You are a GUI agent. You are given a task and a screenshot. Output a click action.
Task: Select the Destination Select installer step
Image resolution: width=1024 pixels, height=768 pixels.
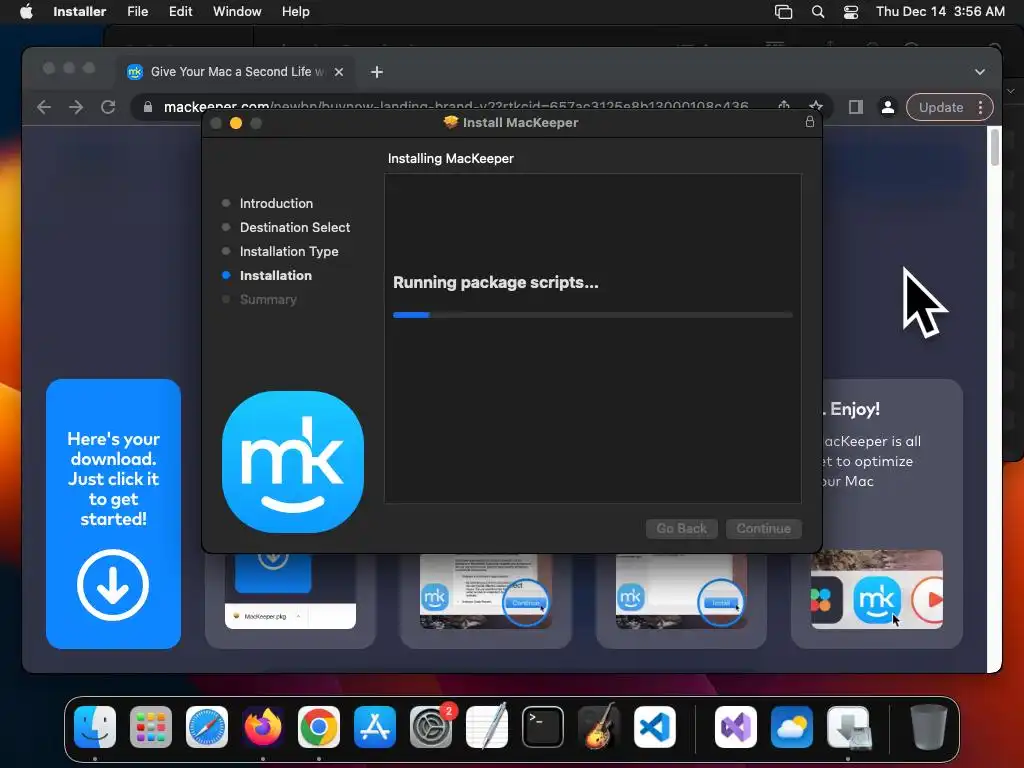[x=295, y=227]
